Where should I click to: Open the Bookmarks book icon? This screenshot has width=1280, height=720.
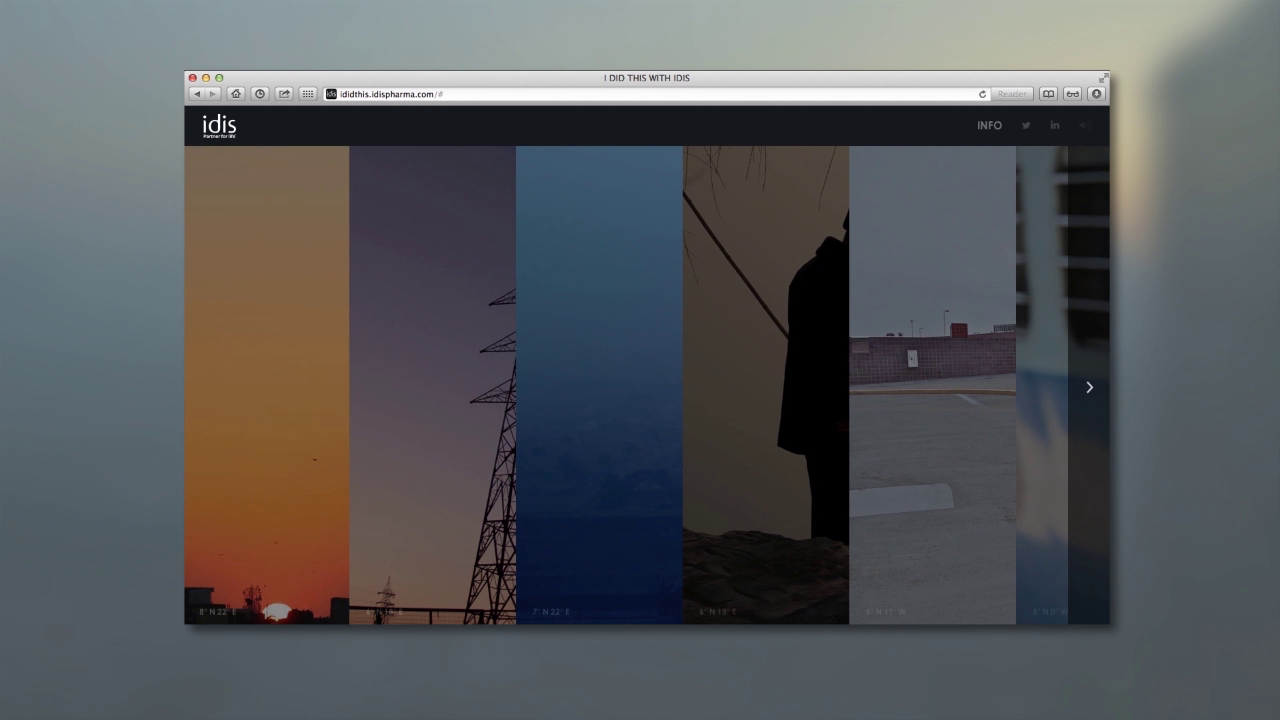tap(1048, 94)
